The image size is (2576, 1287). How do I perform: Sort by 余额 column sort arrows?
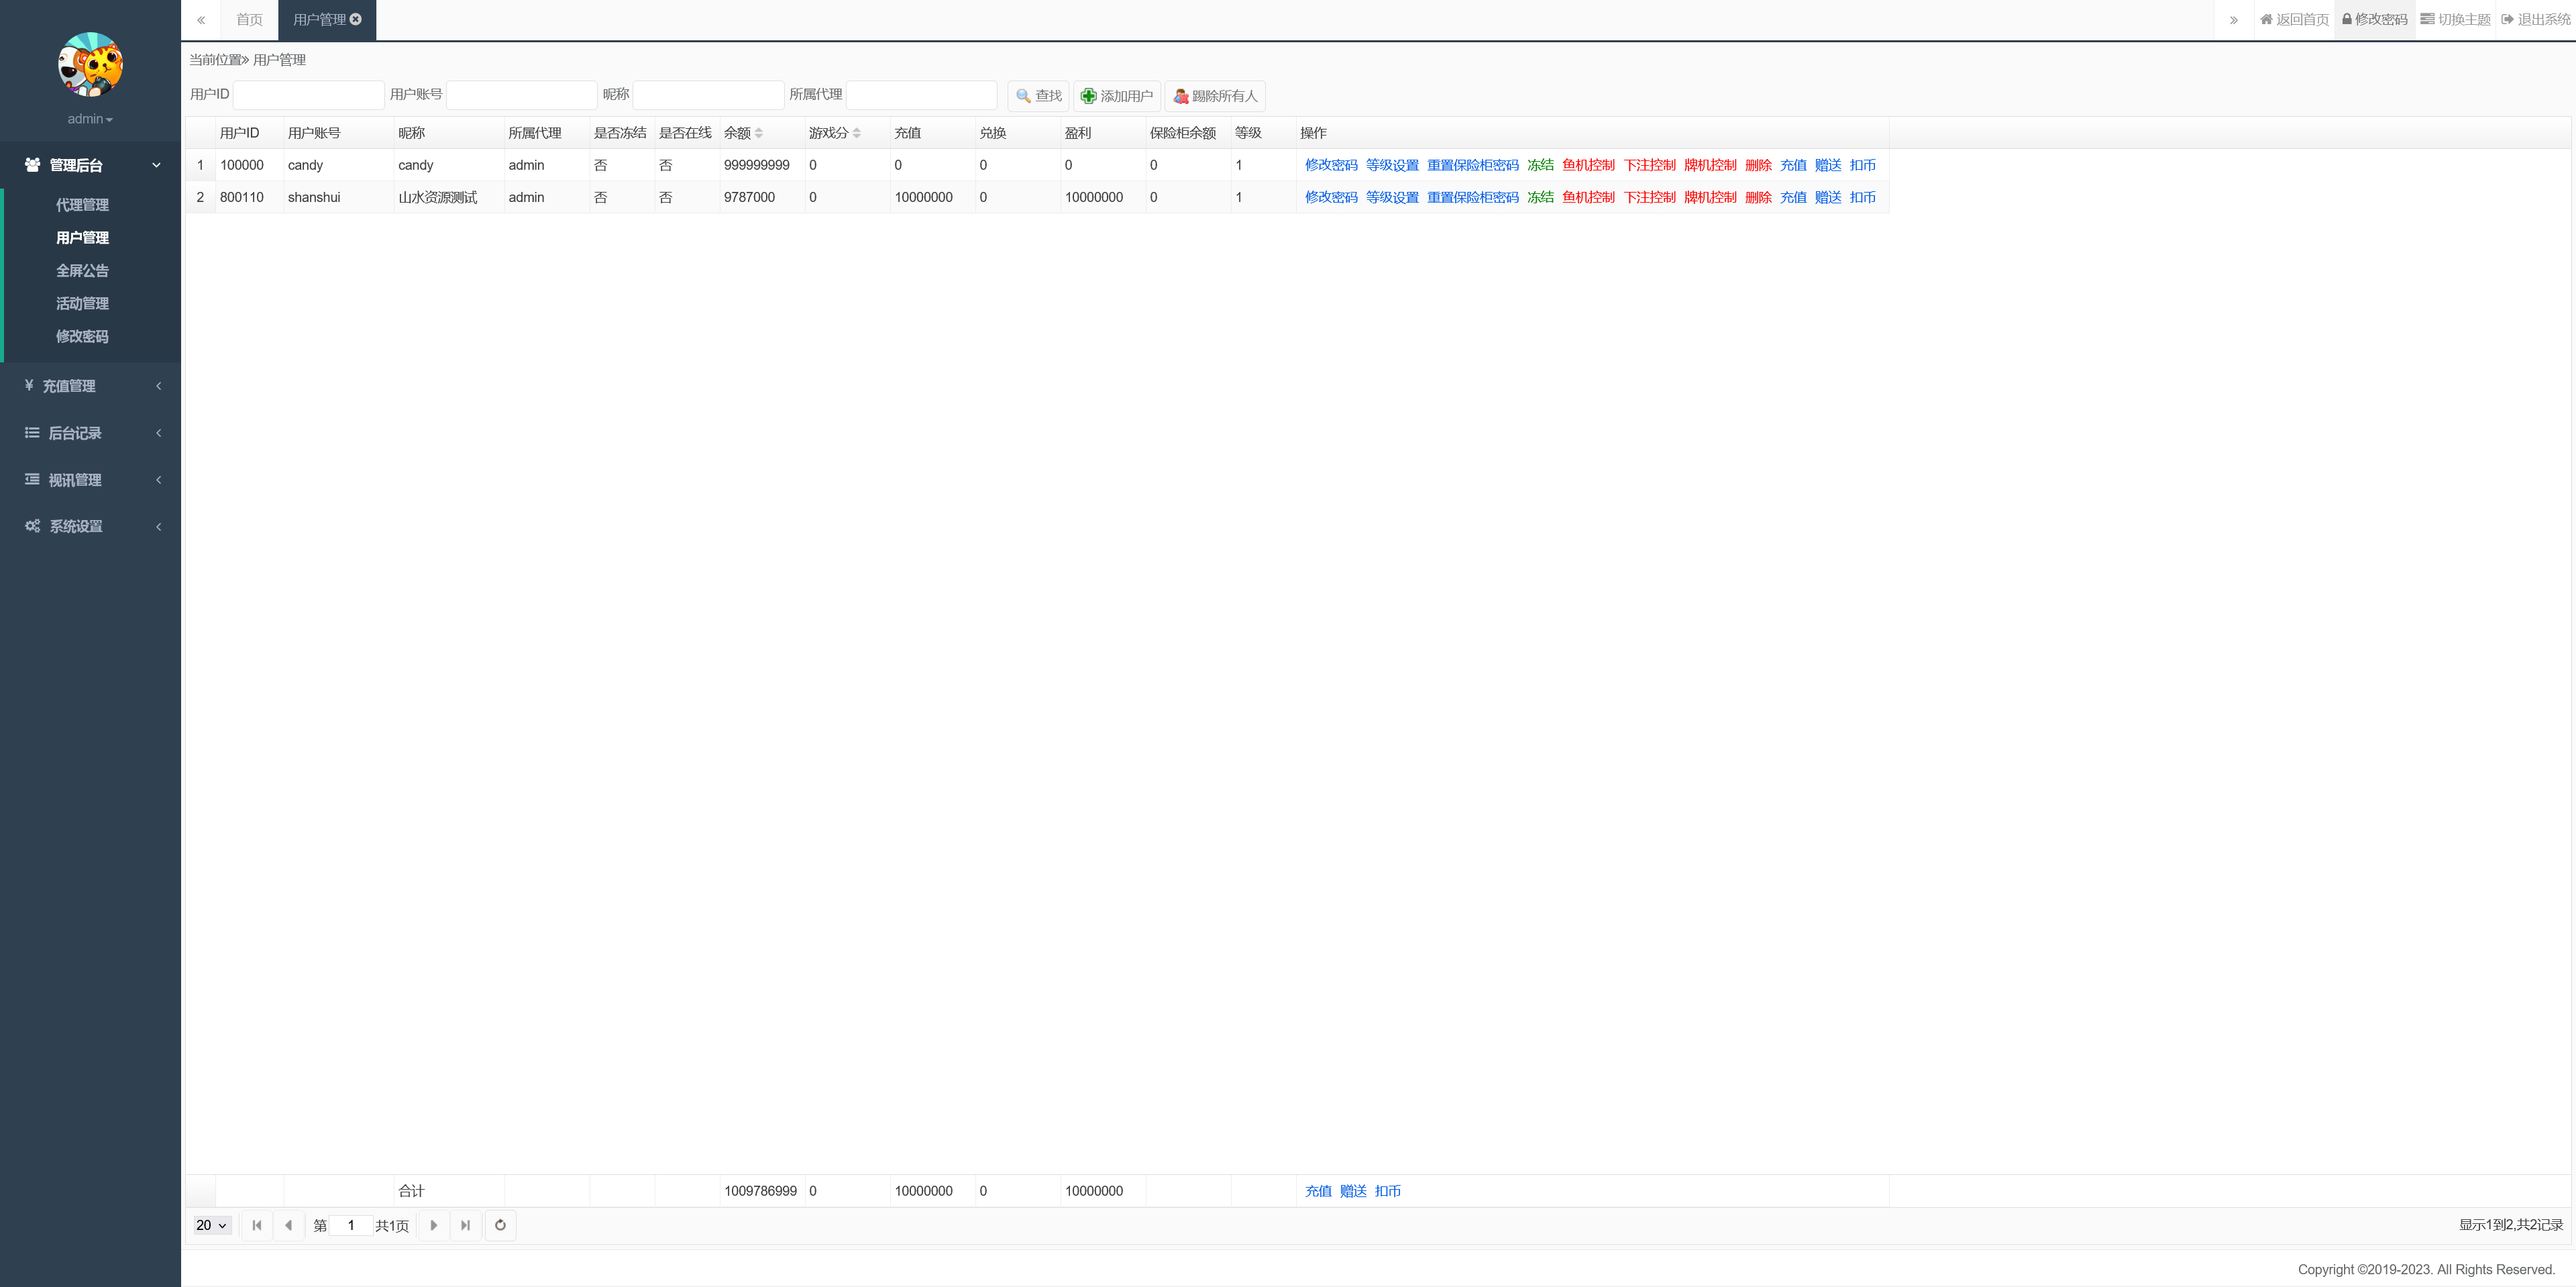pos(759,133)
